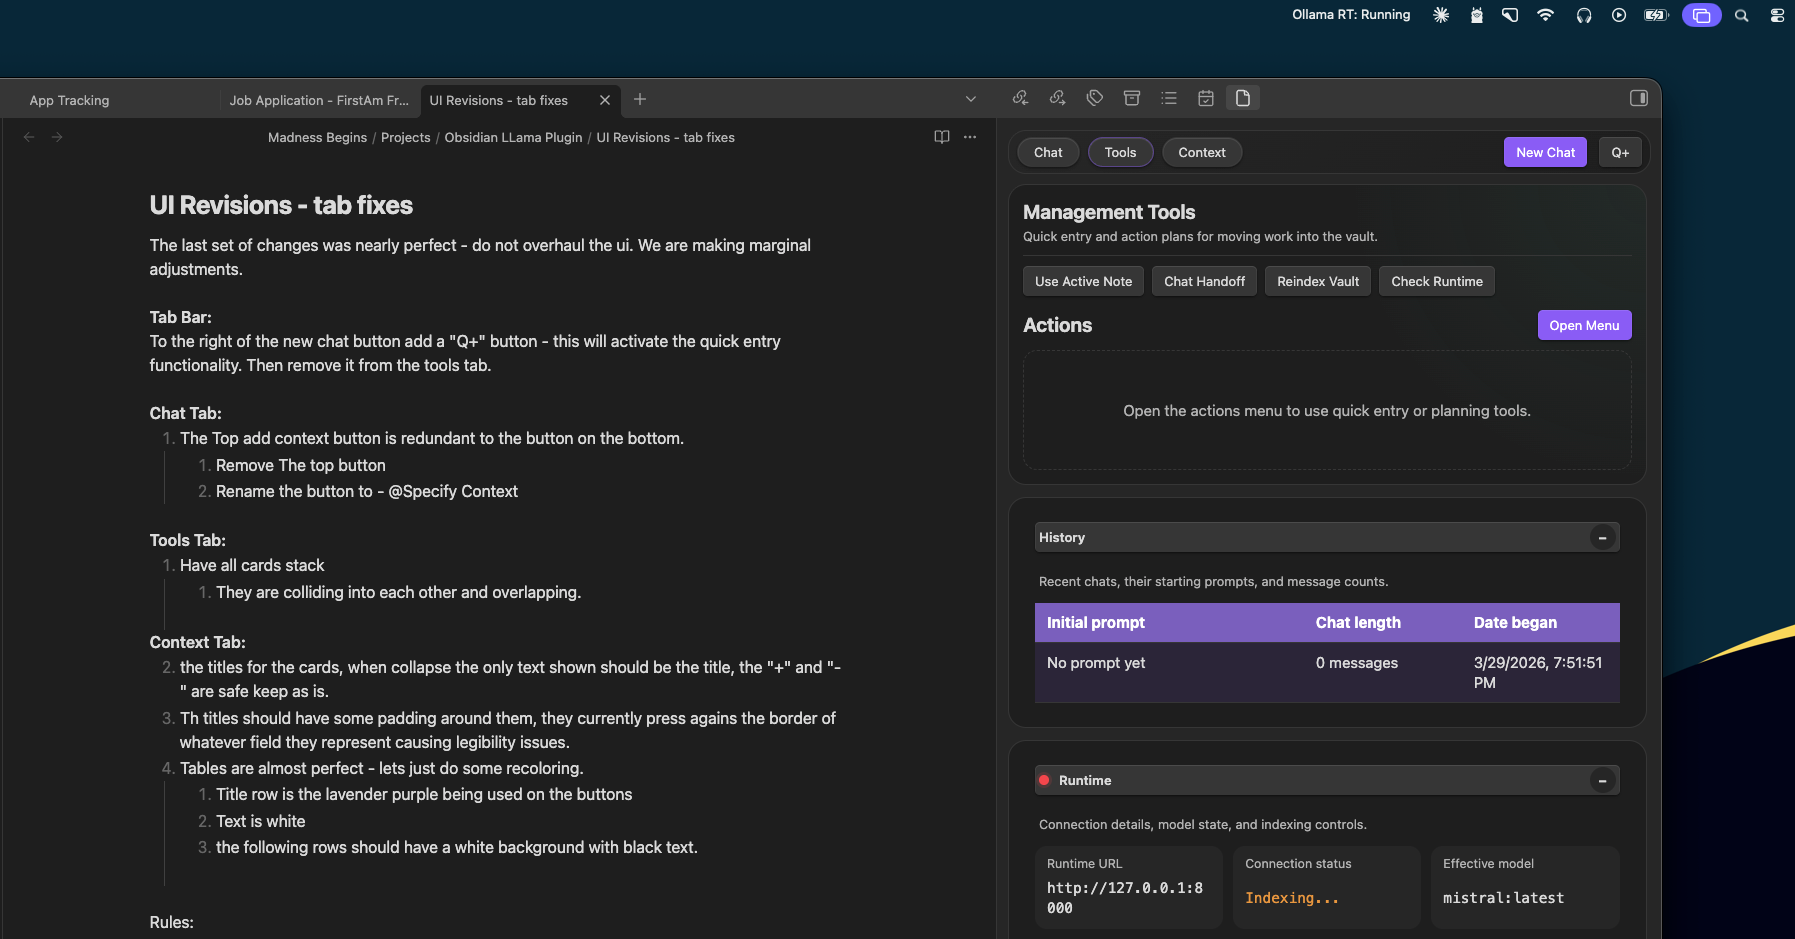Screen dimensions: 1795x939
Task: Select the active file page icon in sidebar tabs
Action: 1243,98
